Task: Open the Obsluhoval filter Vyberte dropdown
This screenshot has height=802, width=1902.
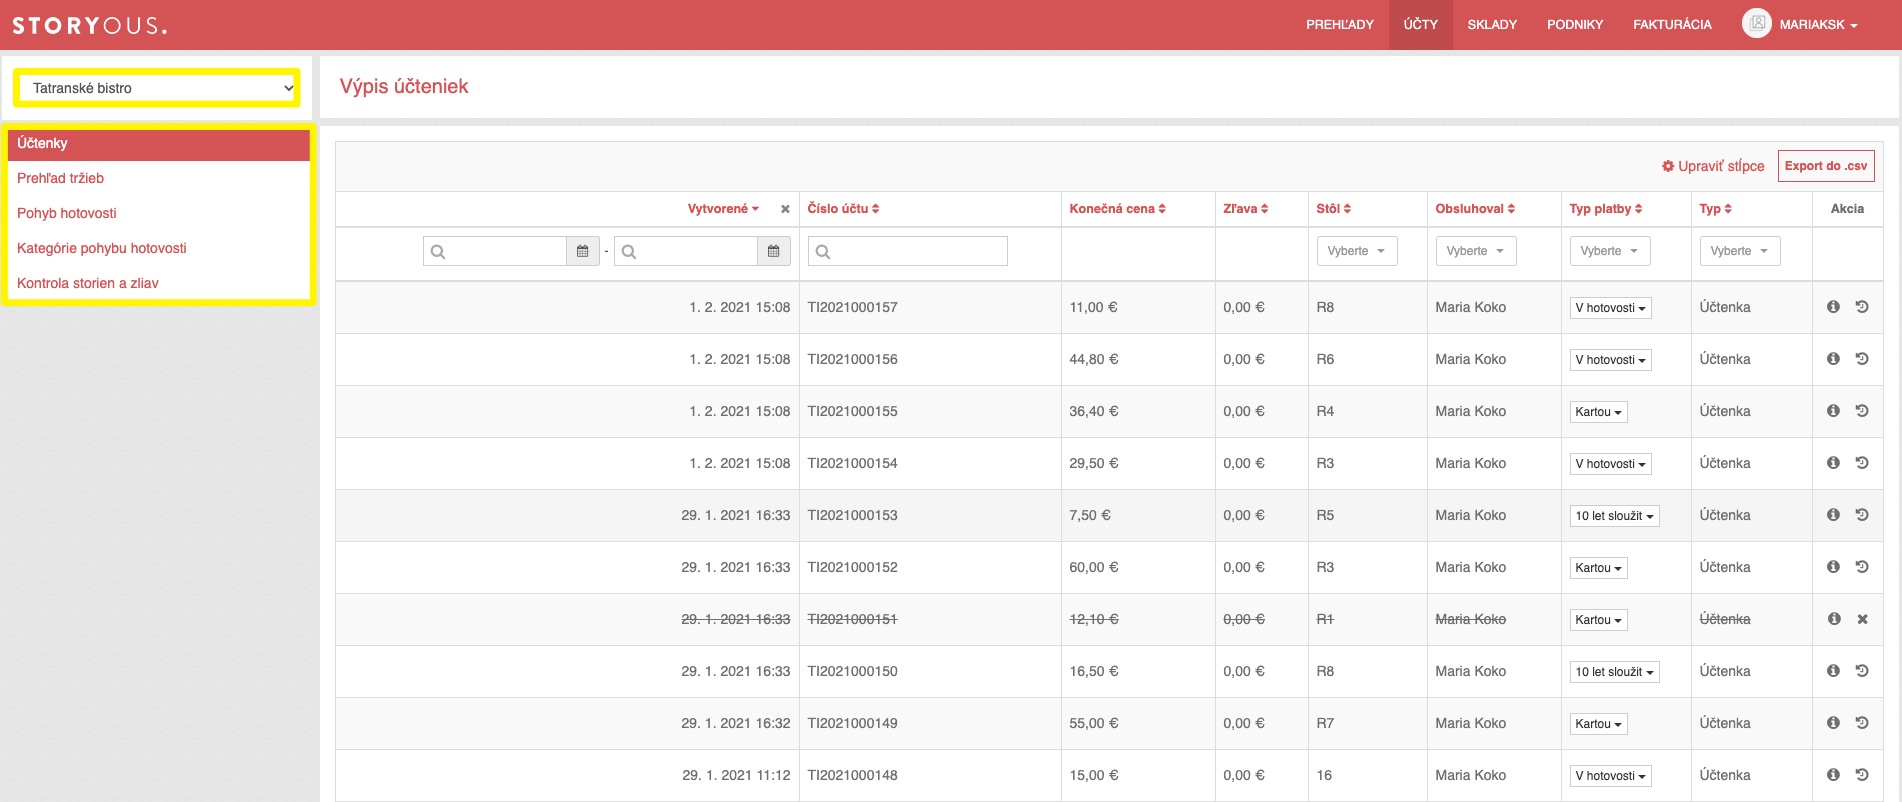Action: point(1476,251)
